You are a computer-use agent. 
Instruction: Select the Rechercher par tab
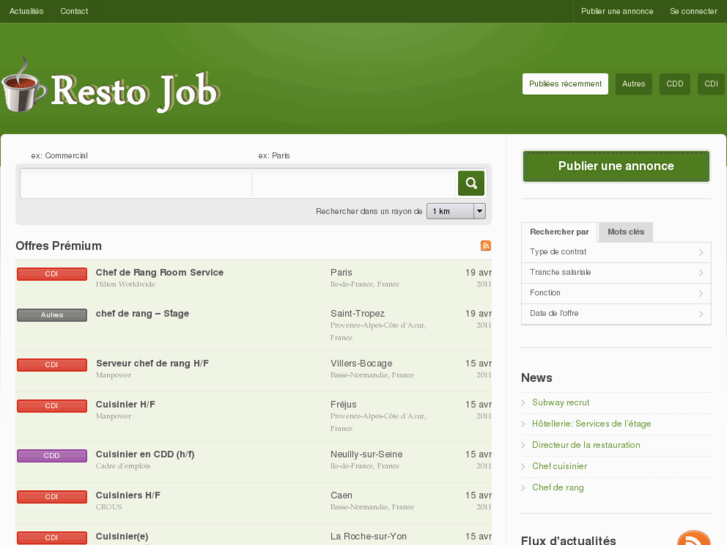pyautogui.click(x=559, y=232)
